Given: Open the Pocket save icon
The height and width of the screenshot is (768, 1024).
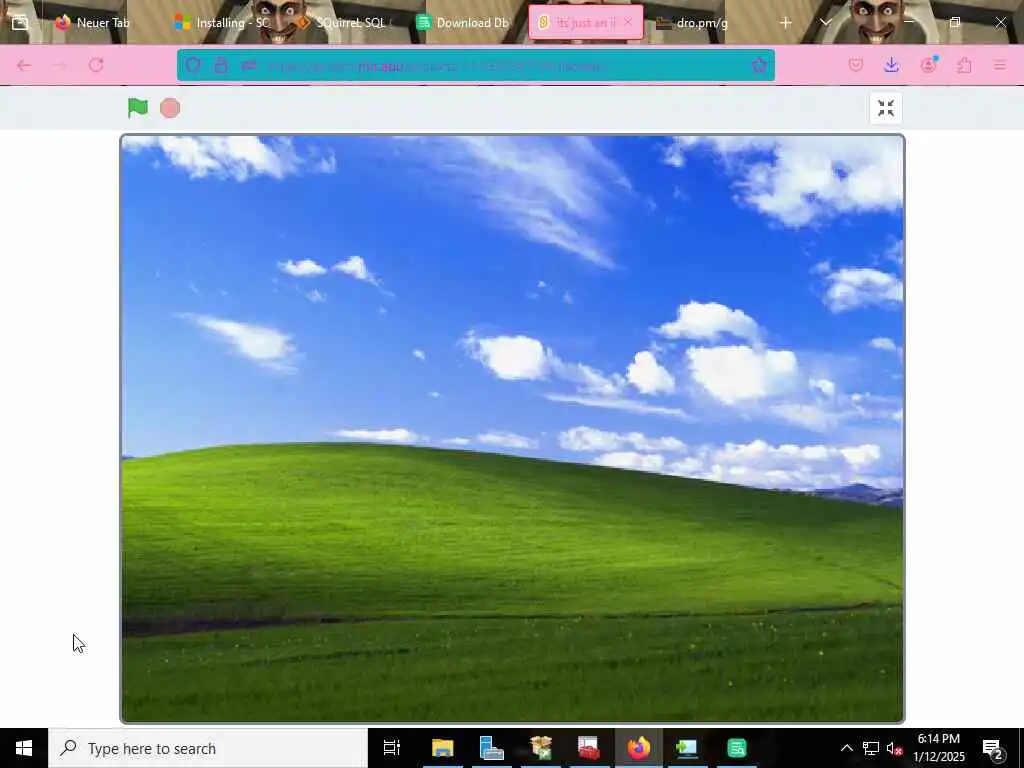Looking at the screenshot, I should pyautogui.click(x=856, y=65).
